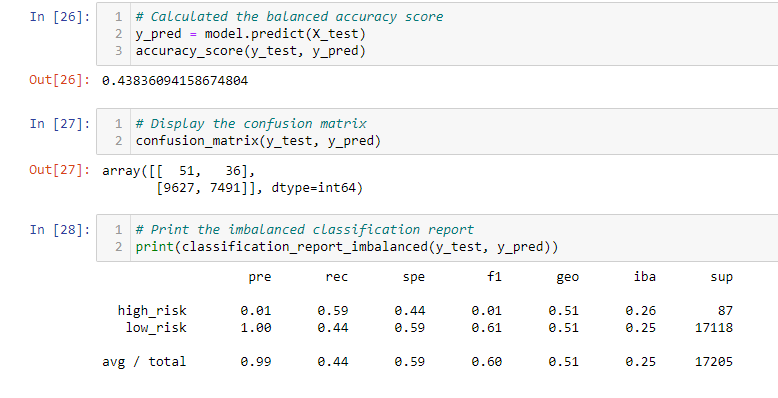Click the sup column header

click(721, 277)
